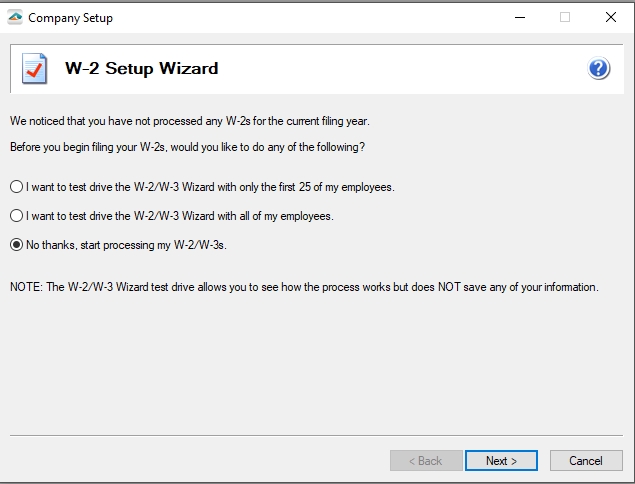
Task: Click the 'Before you begin filing your W-2s' question
Action: (188, 147)
